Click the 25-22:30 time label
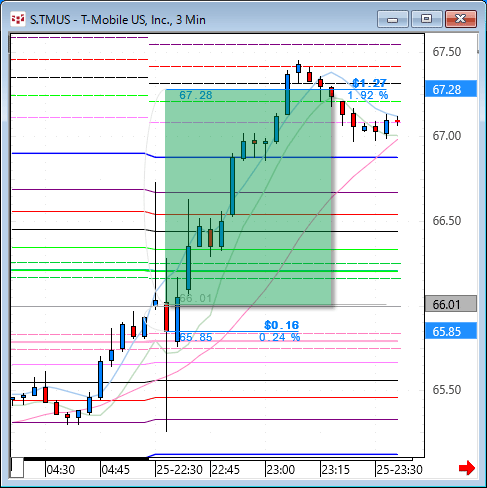Screen dimensions: 487x488 tap(179, 470)
